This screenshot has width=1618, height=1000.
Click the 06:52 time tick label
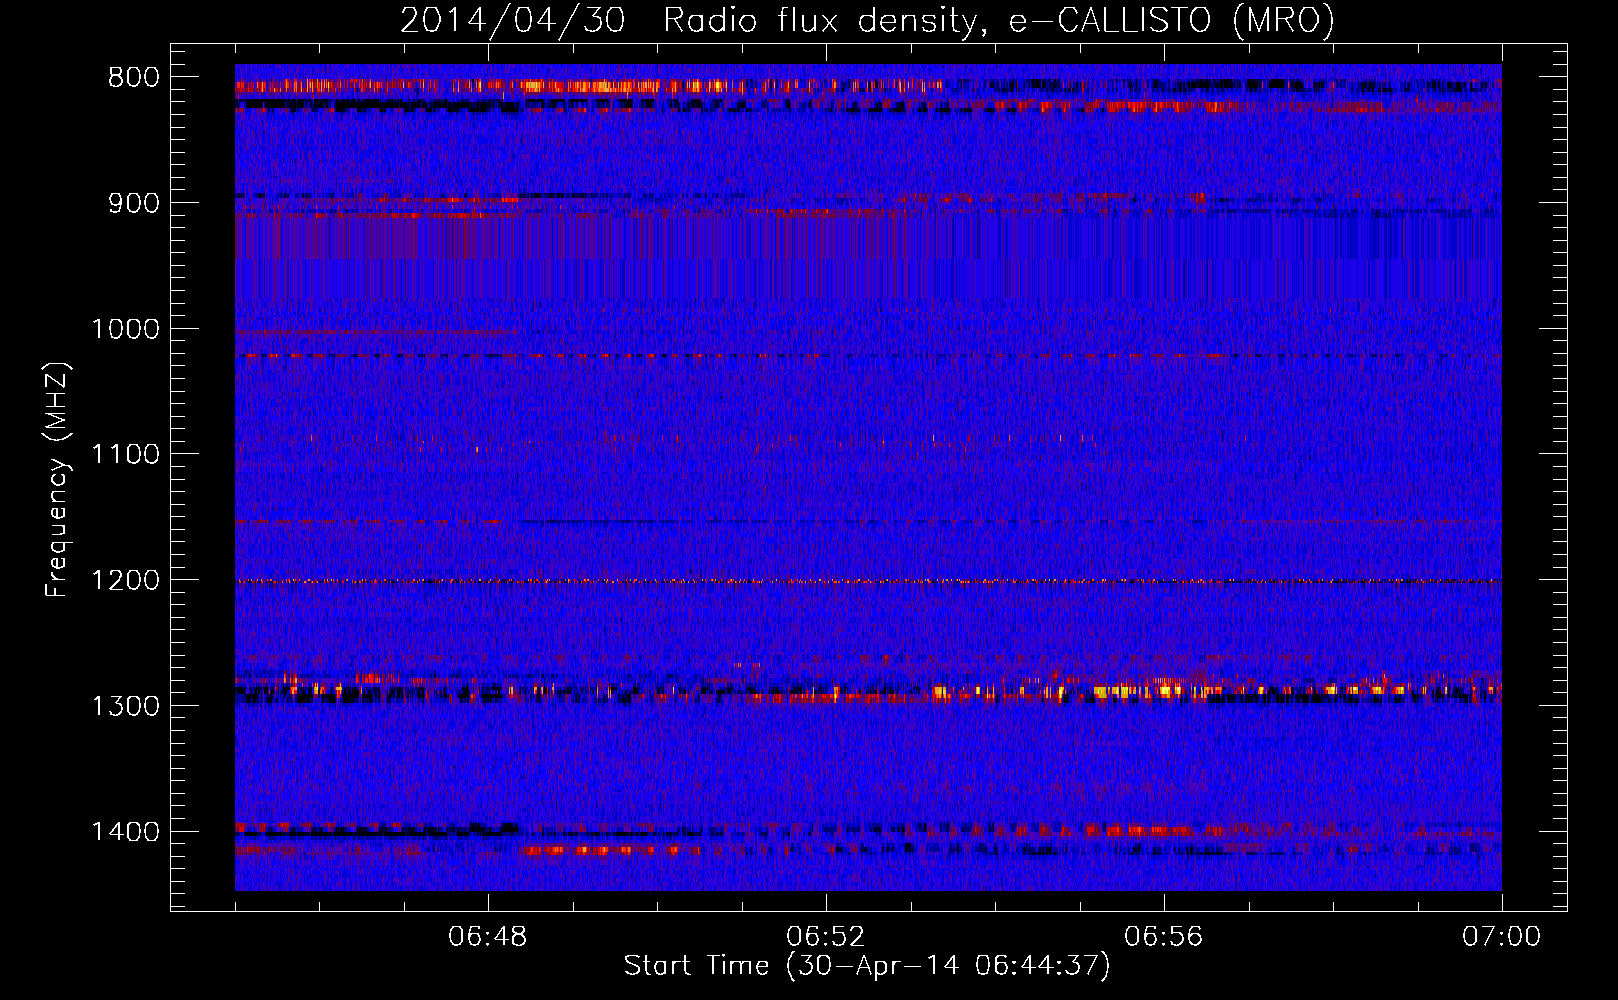pyautogui.click(x=826, y=937)
